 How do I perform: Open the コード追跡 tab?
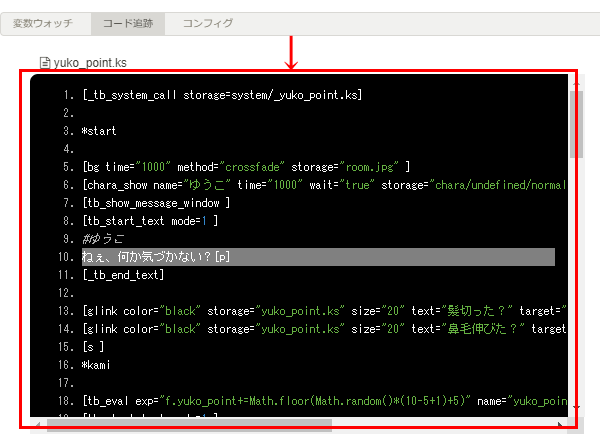tap(128, 24)
